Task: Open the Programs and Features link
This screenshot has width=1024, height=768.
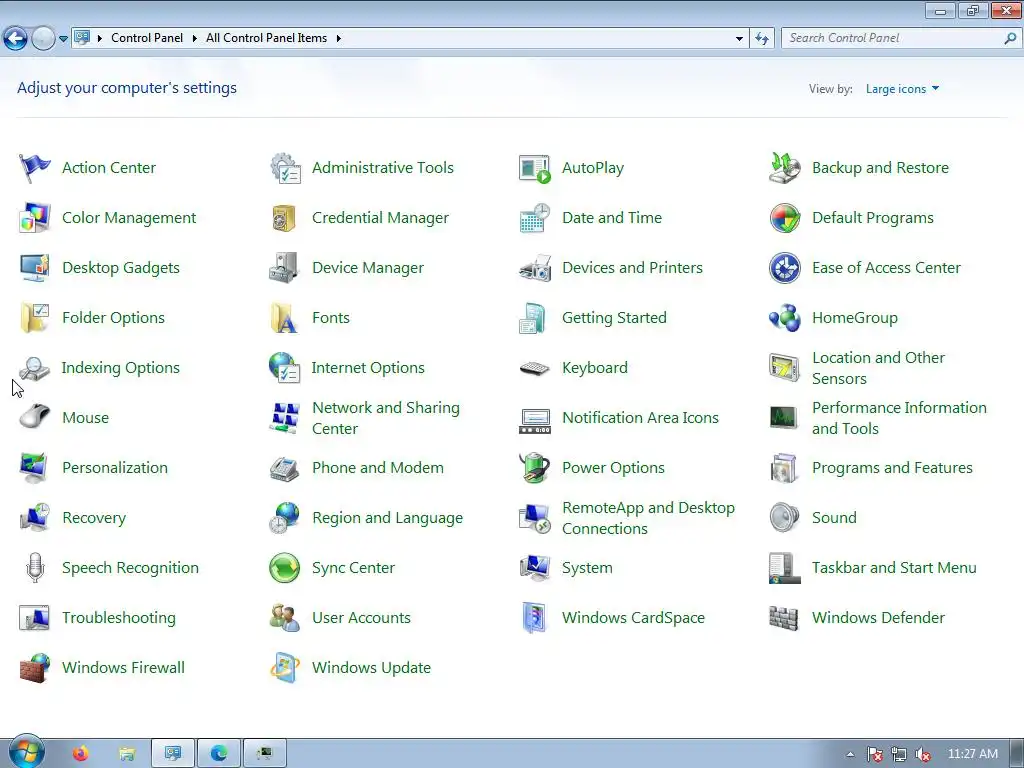Action: point(892,468)
